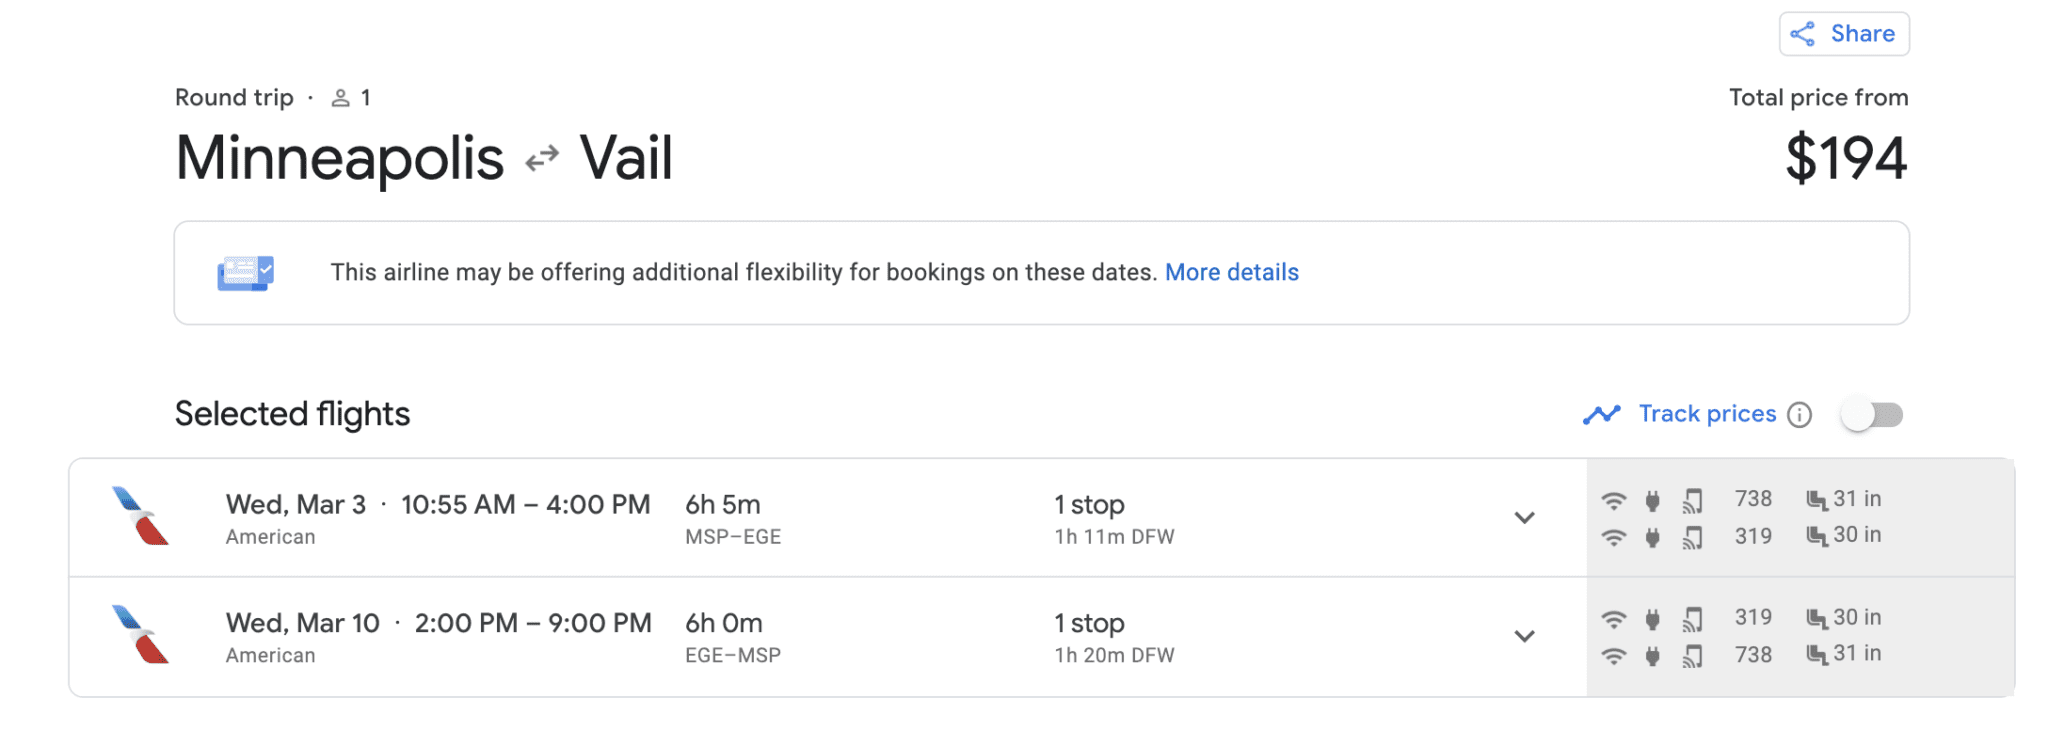Click the 31 in legroom icon for the outbound flight
The image size is (2048, 730).
1816,499
